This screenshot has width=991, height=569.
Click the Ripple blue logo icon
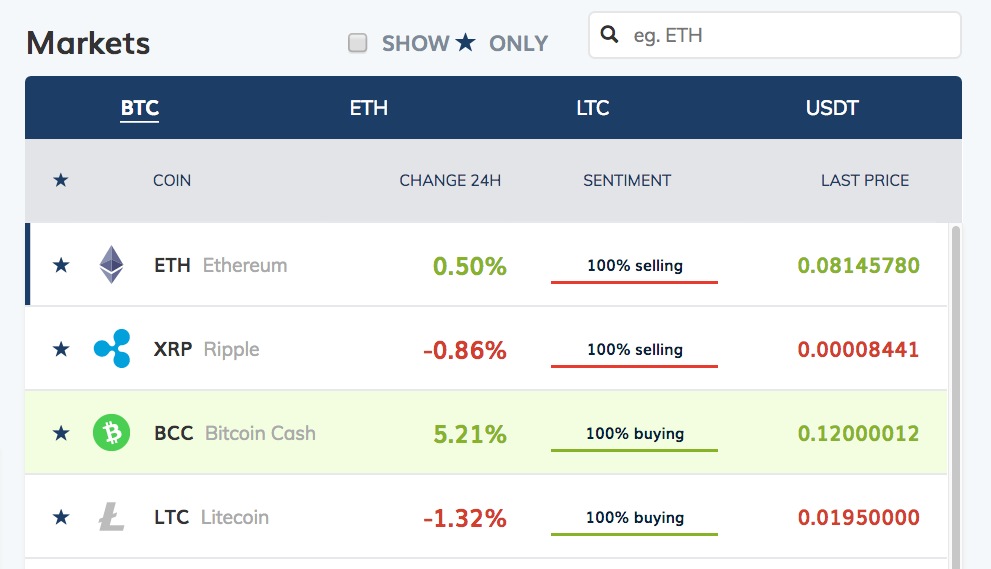[x=112, y=348]
